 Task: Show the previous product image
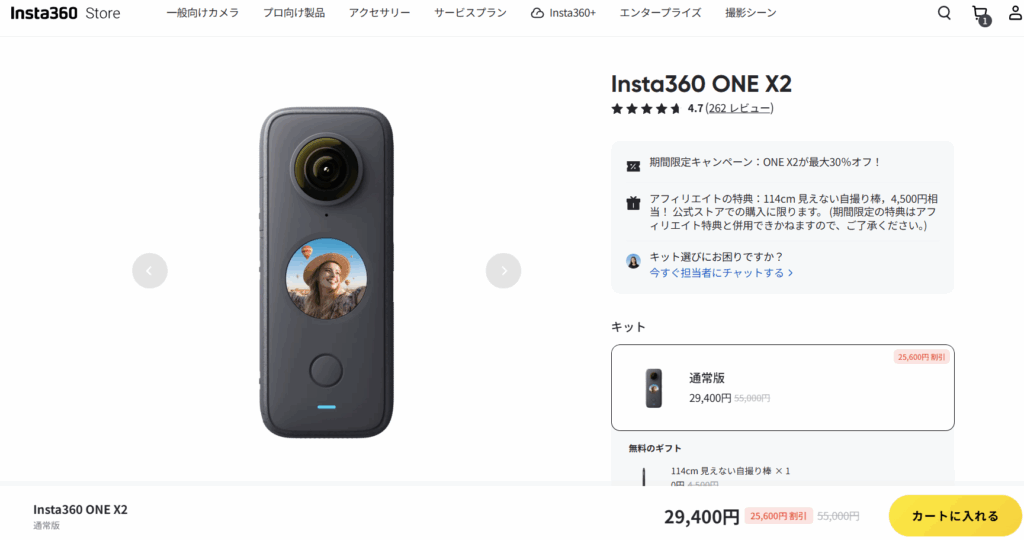tap(150, 270)
